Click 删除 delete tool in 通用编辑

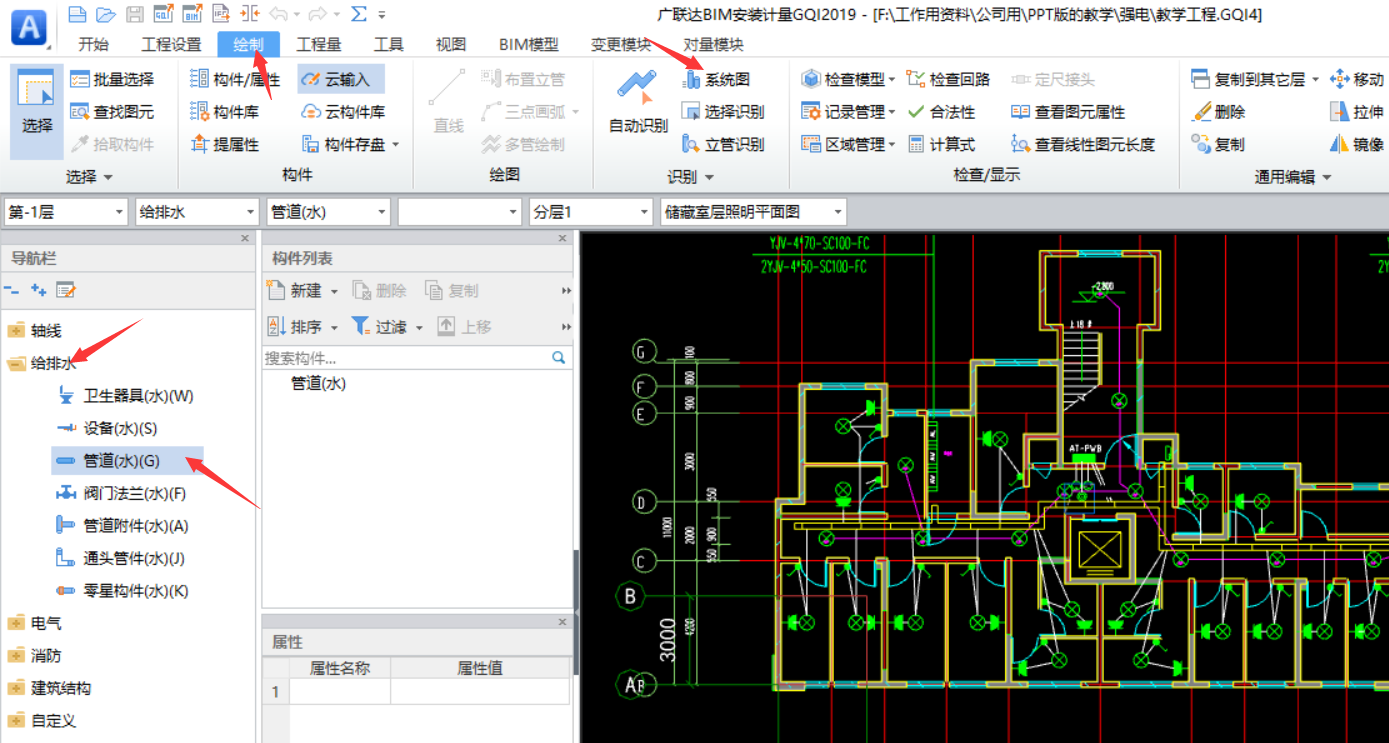(x=1218, y=112)
